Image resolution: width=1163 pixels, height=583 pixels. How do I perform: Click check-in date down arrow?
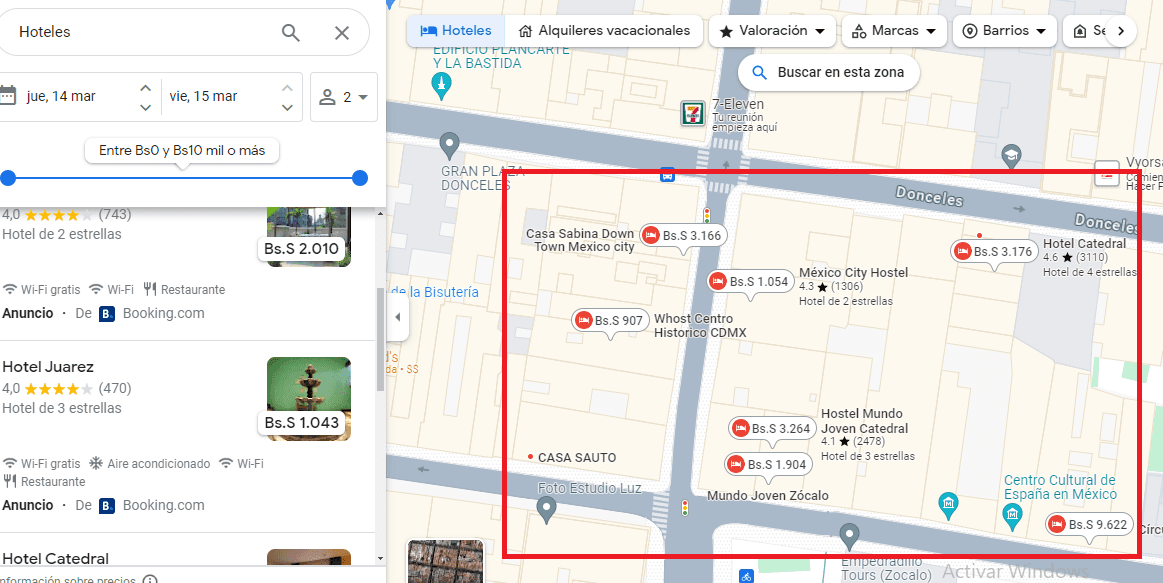(x=145, y=108)
